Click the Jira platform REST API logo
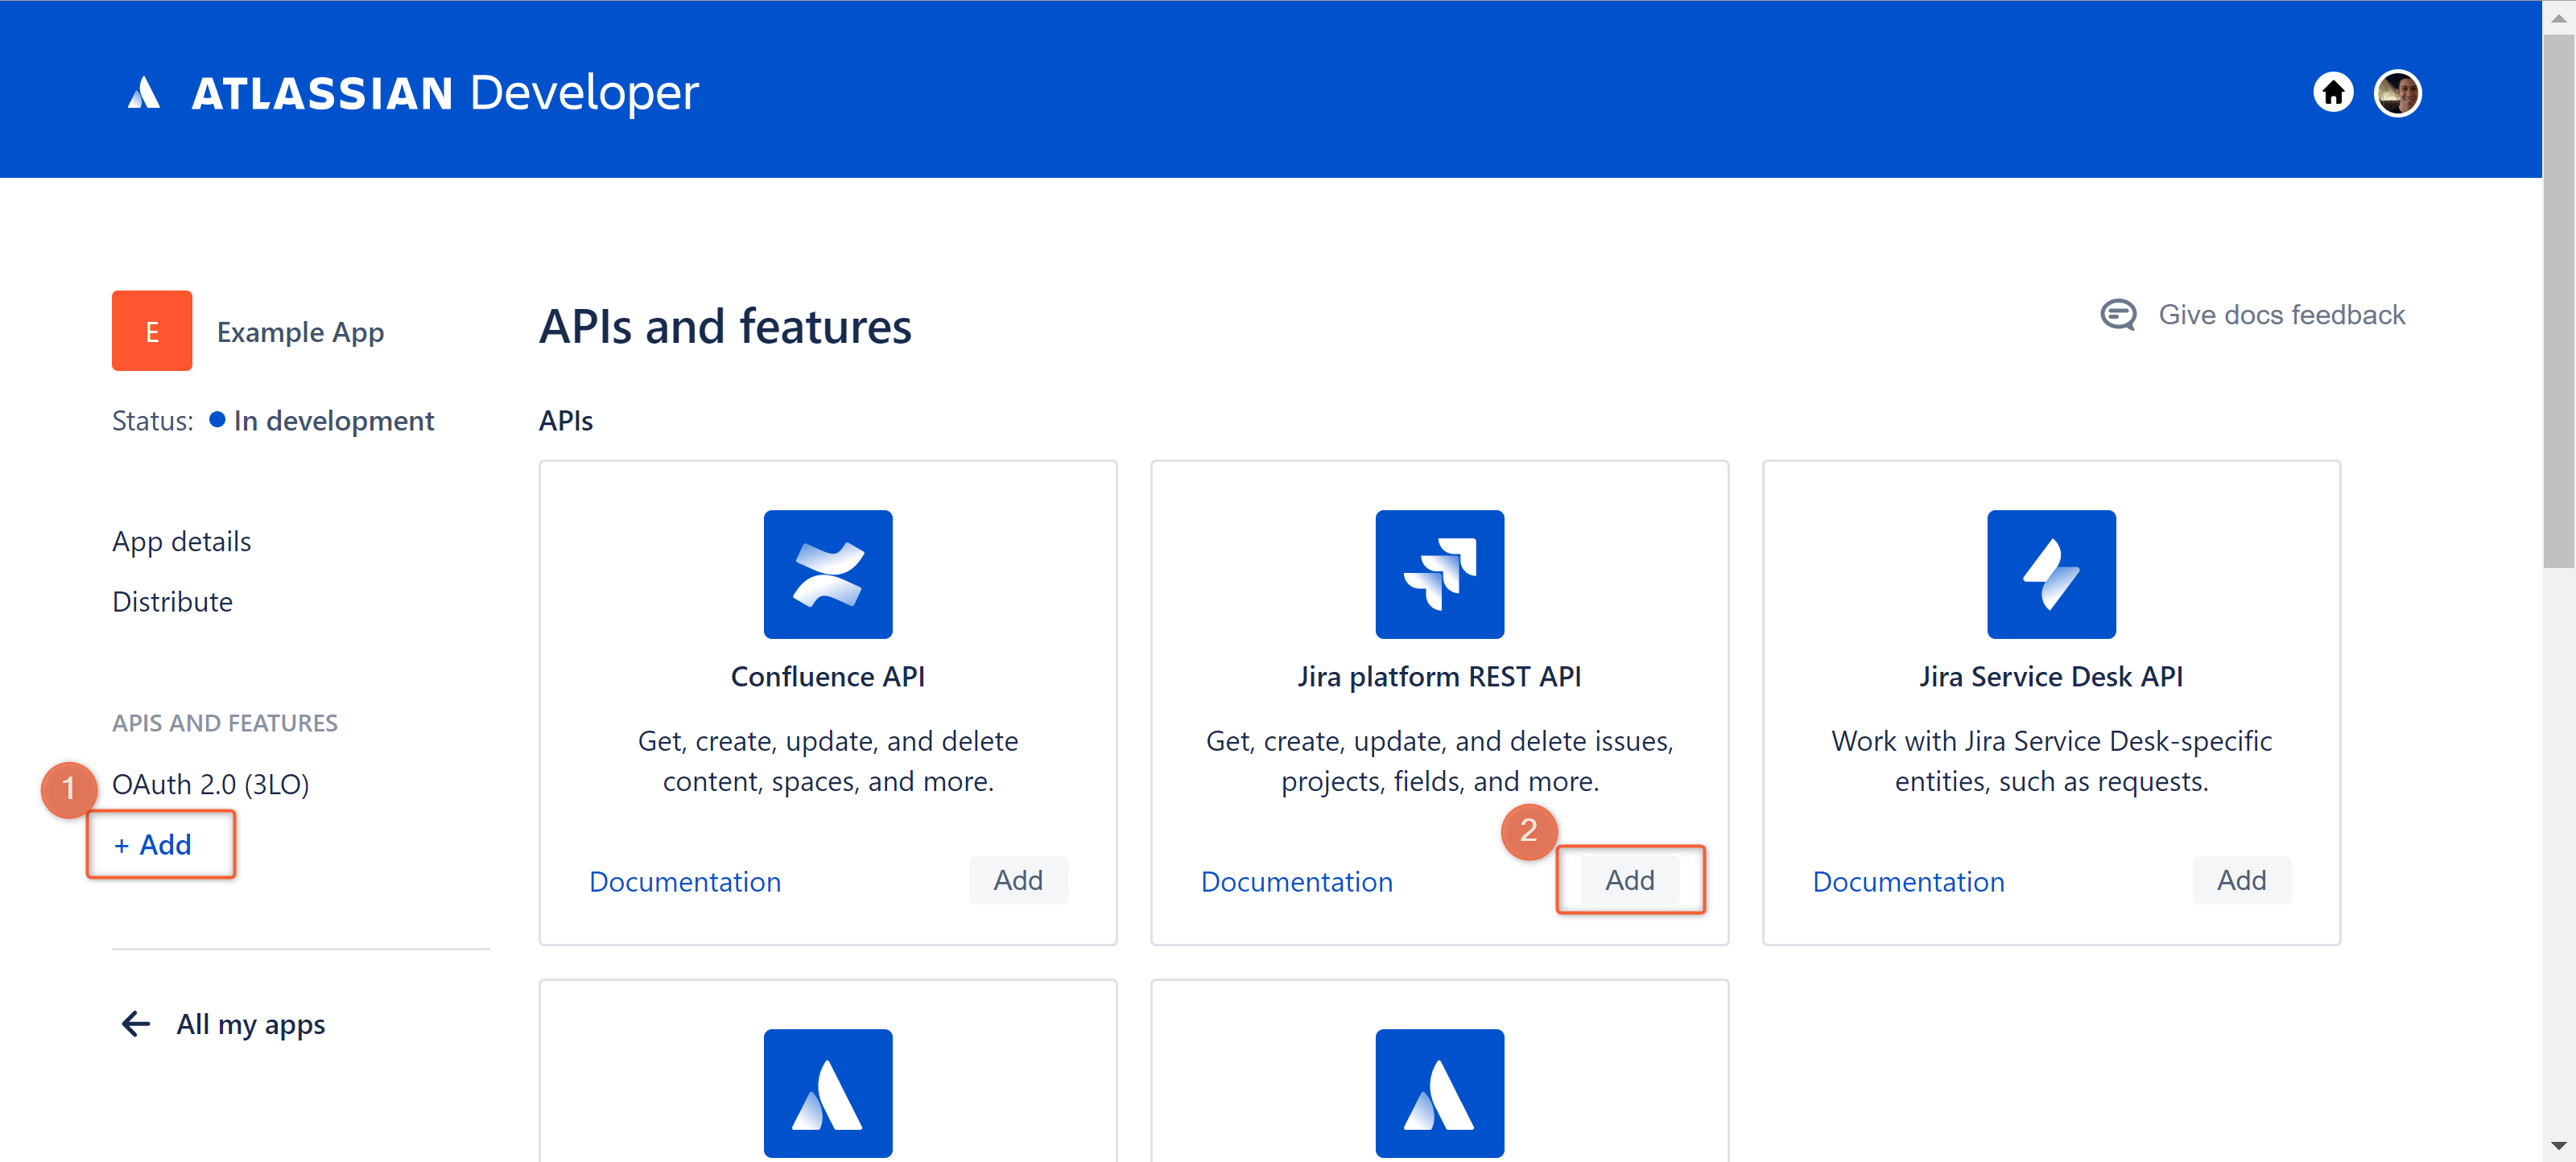The height and width of the screenshot is (1162, 2576). tap(1439, 574)
